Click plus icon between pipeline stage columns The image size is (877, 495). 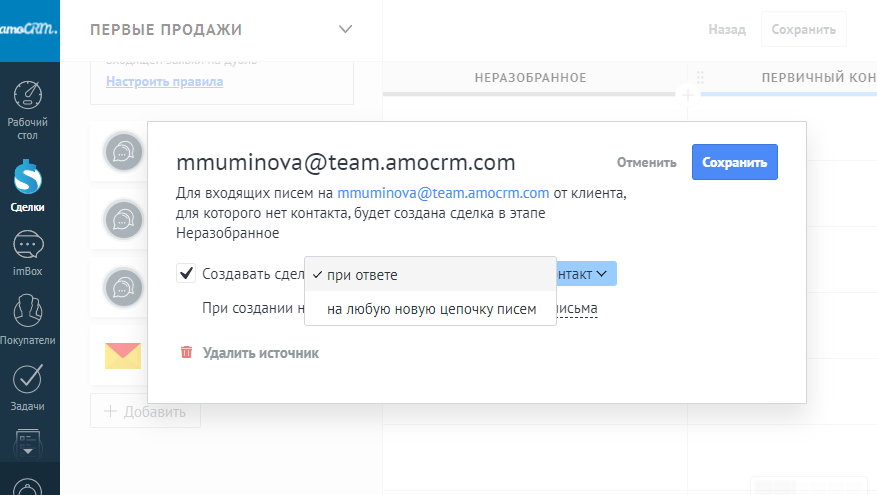pos(687,95)
